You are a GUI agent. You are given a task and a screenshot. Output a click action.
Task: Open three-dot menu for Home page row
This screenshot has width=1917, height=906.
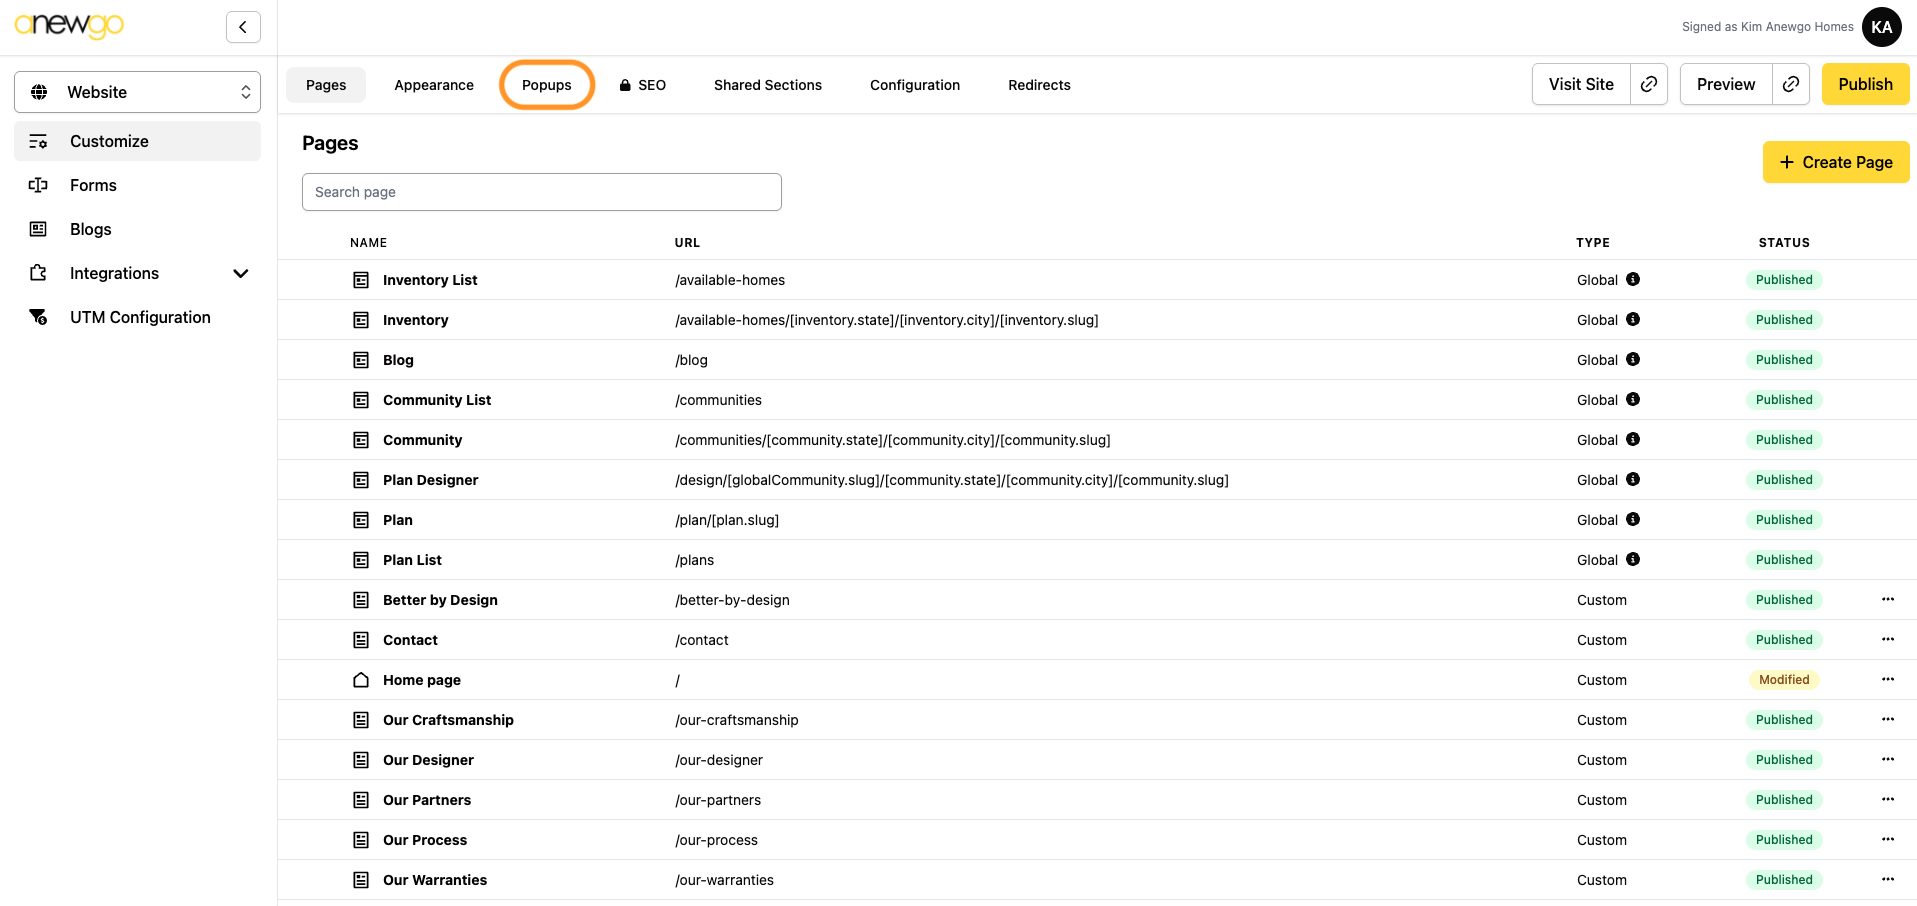point(1887,680)
